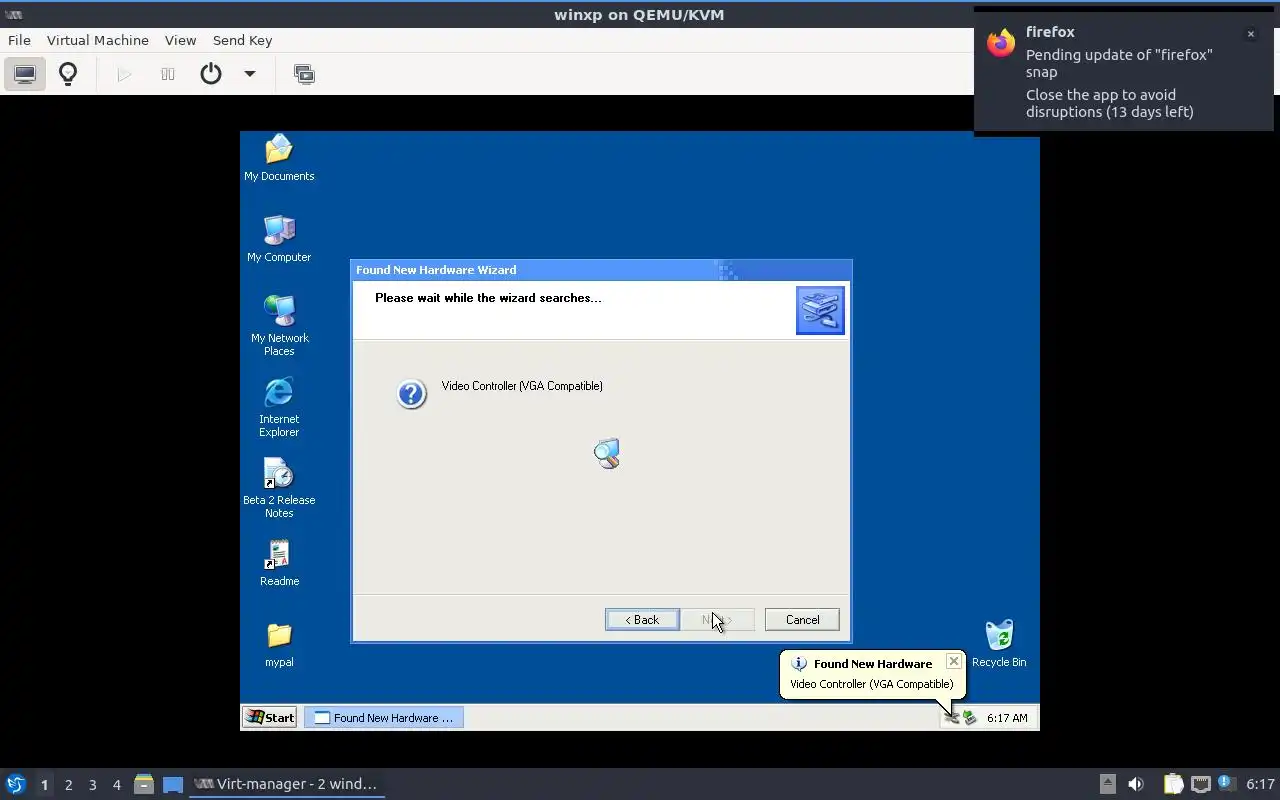Click the host removable media eject tray icon
This screenshot has height=800, width=1280.
click(1107, 784)
